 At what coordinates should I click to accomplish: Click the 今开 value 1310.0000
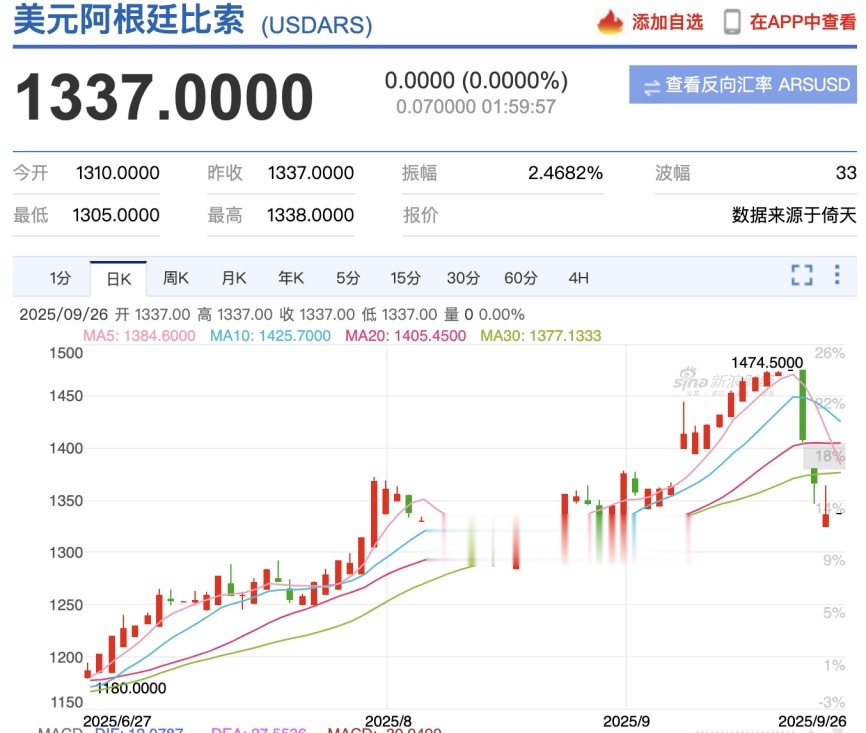click(x=118, y=173)
